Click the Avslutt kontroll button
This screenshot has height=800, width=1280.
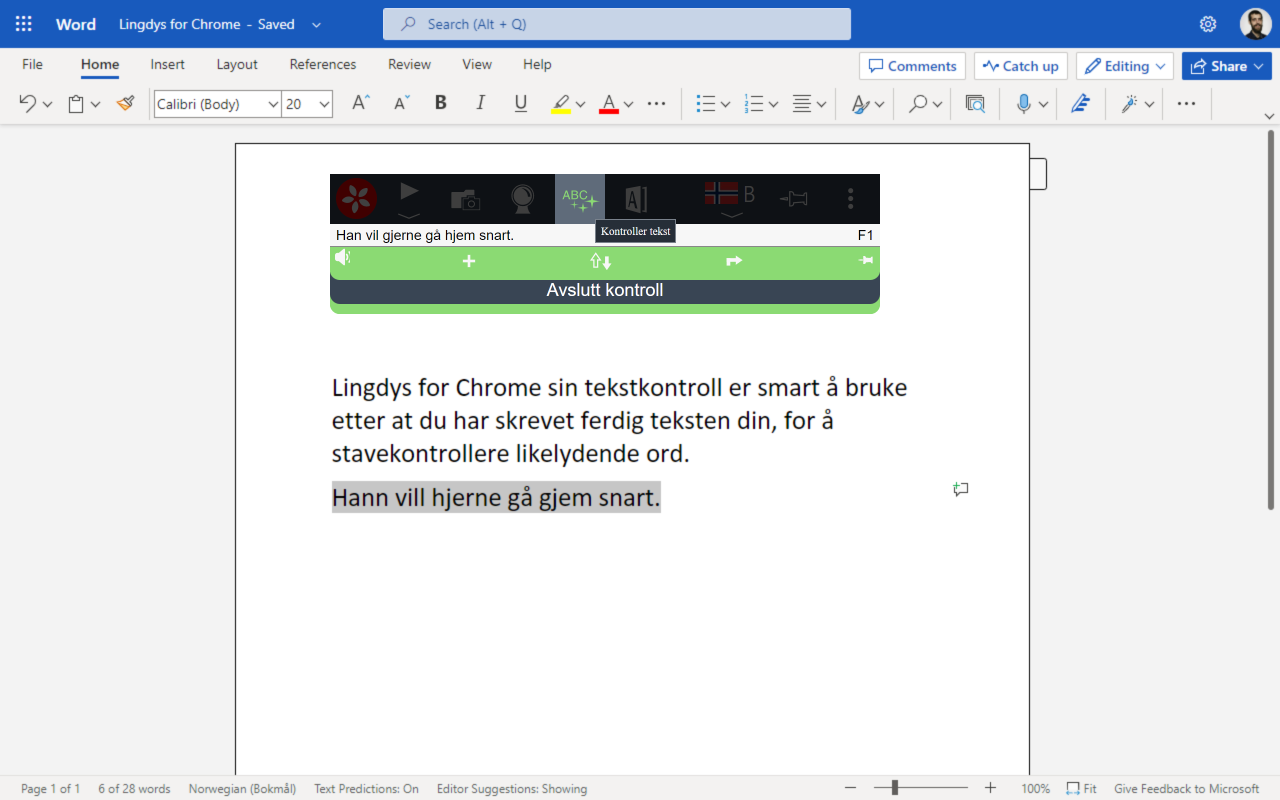coord(604,290)
